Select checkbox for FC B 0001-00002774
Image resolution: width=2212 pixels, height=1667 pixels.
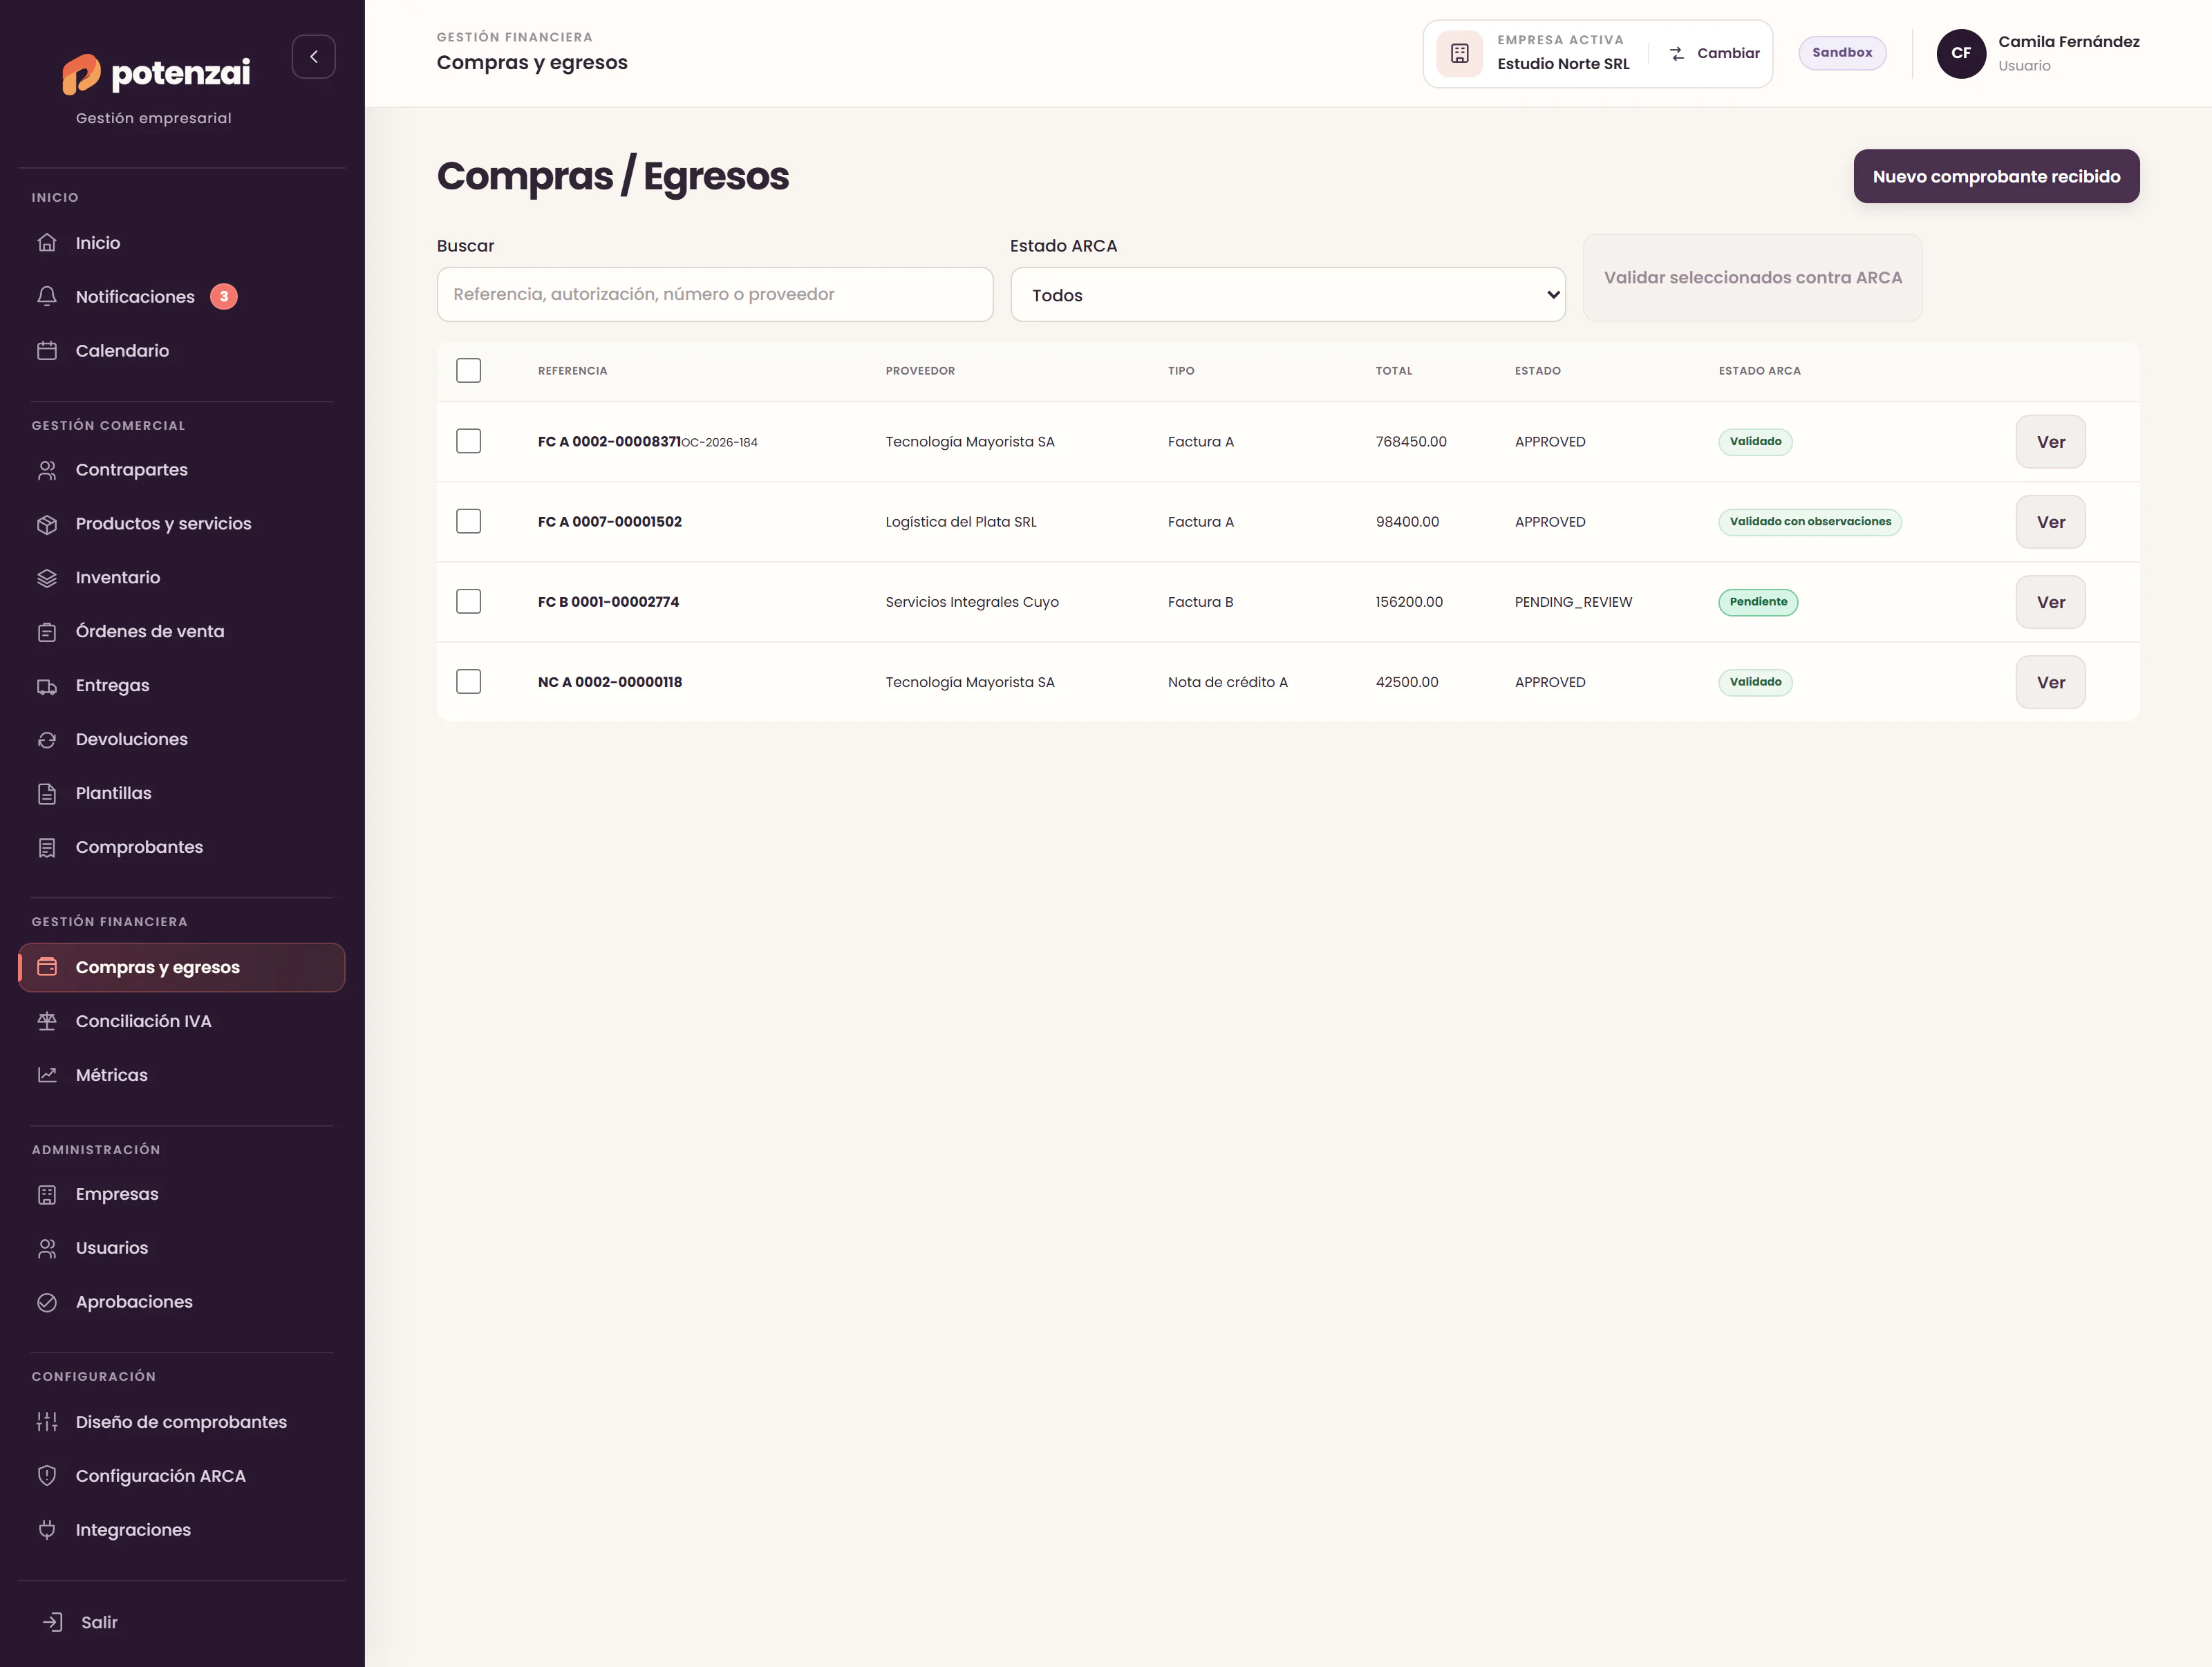click(x=468, y=601)
